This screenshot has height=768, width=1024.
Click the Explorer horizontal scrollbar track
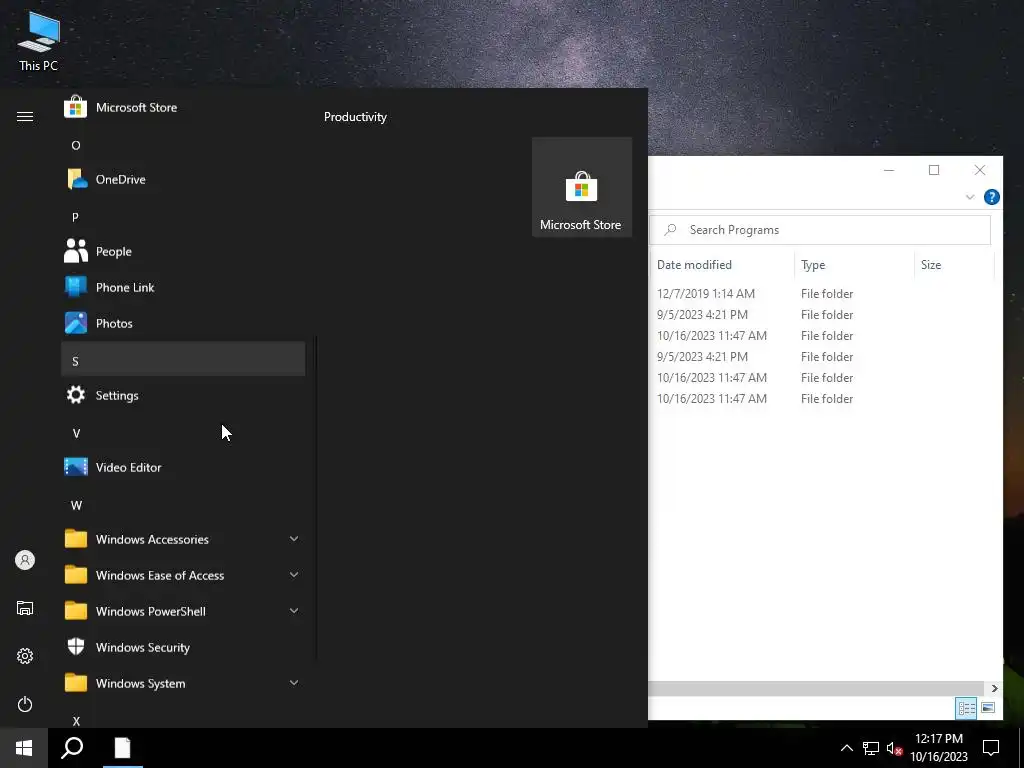(x=816, y=688)
